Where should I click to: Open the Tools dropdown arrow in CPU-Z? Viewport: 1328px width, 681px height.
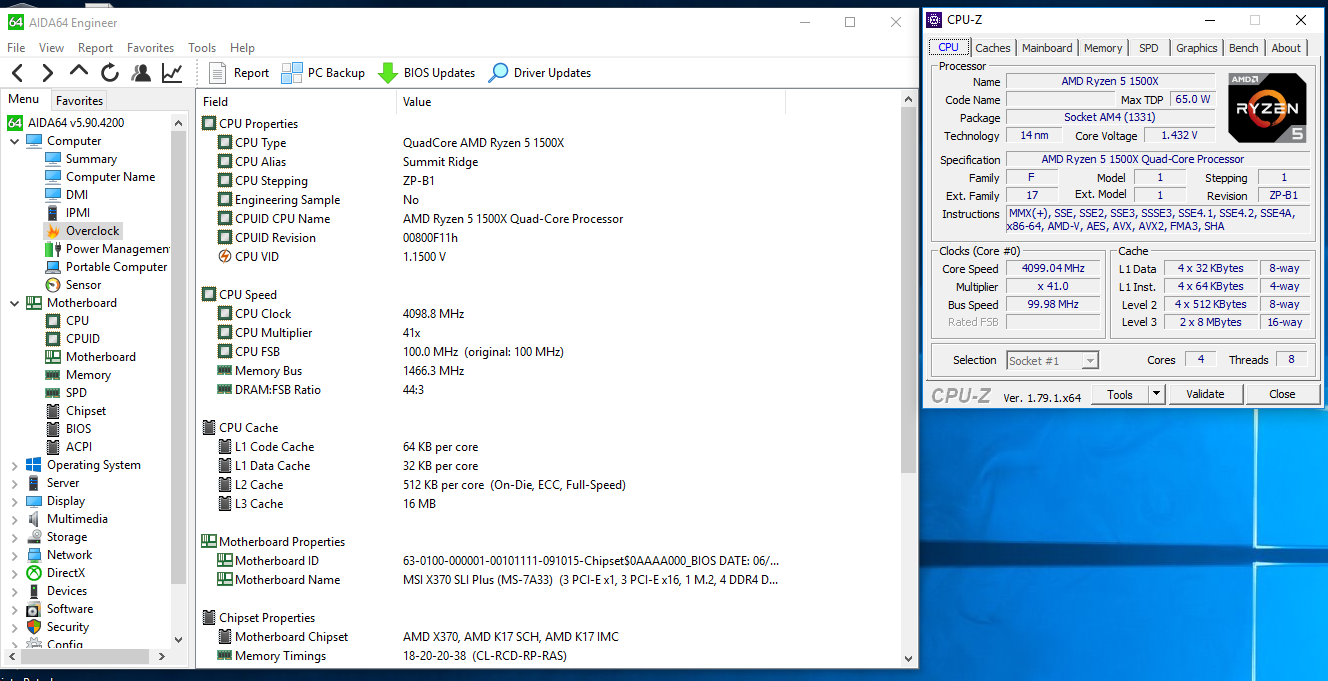click(x=1156, y=394)
